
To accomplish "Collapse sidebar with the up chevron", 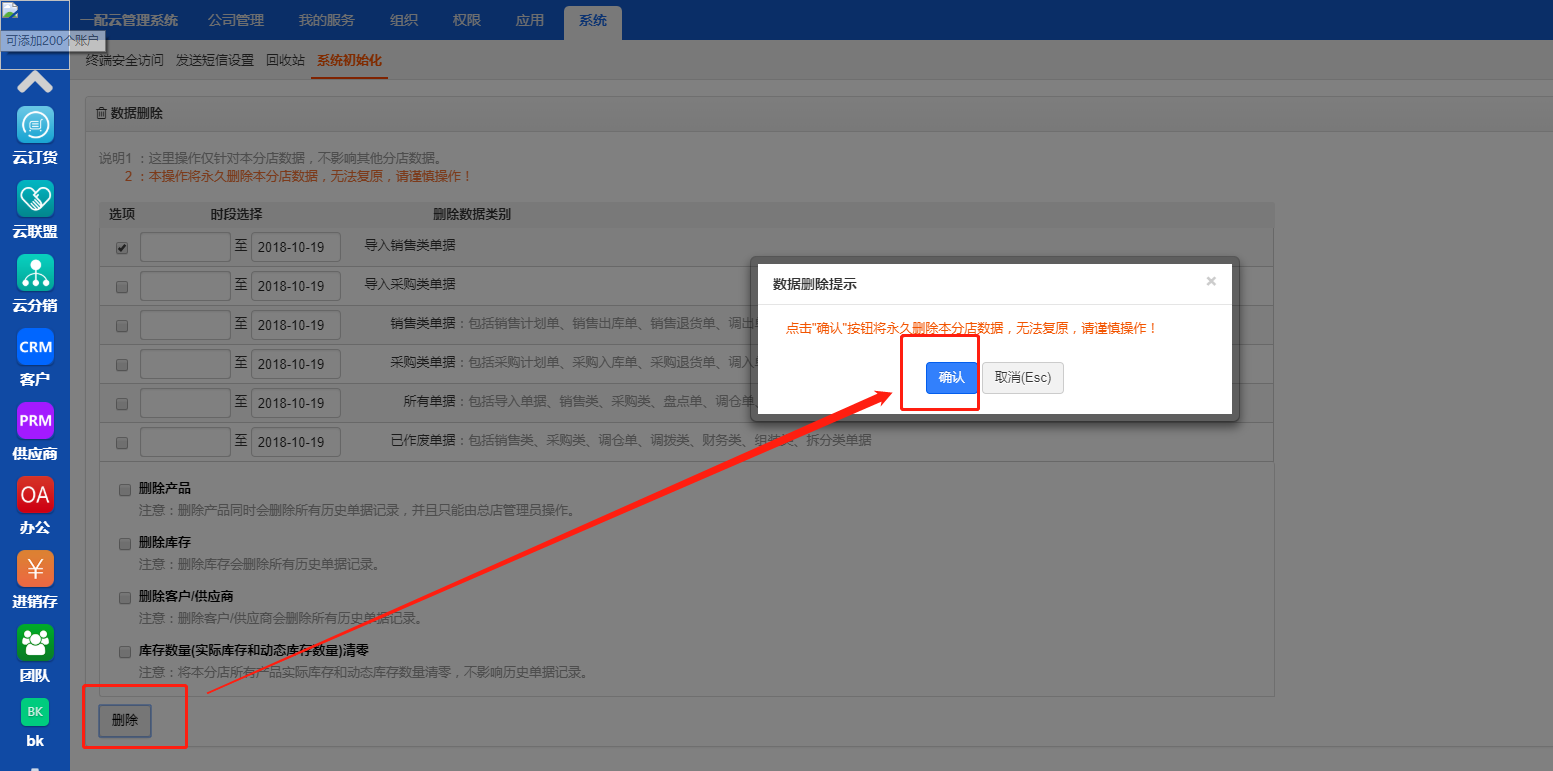I will coord(35,82).
